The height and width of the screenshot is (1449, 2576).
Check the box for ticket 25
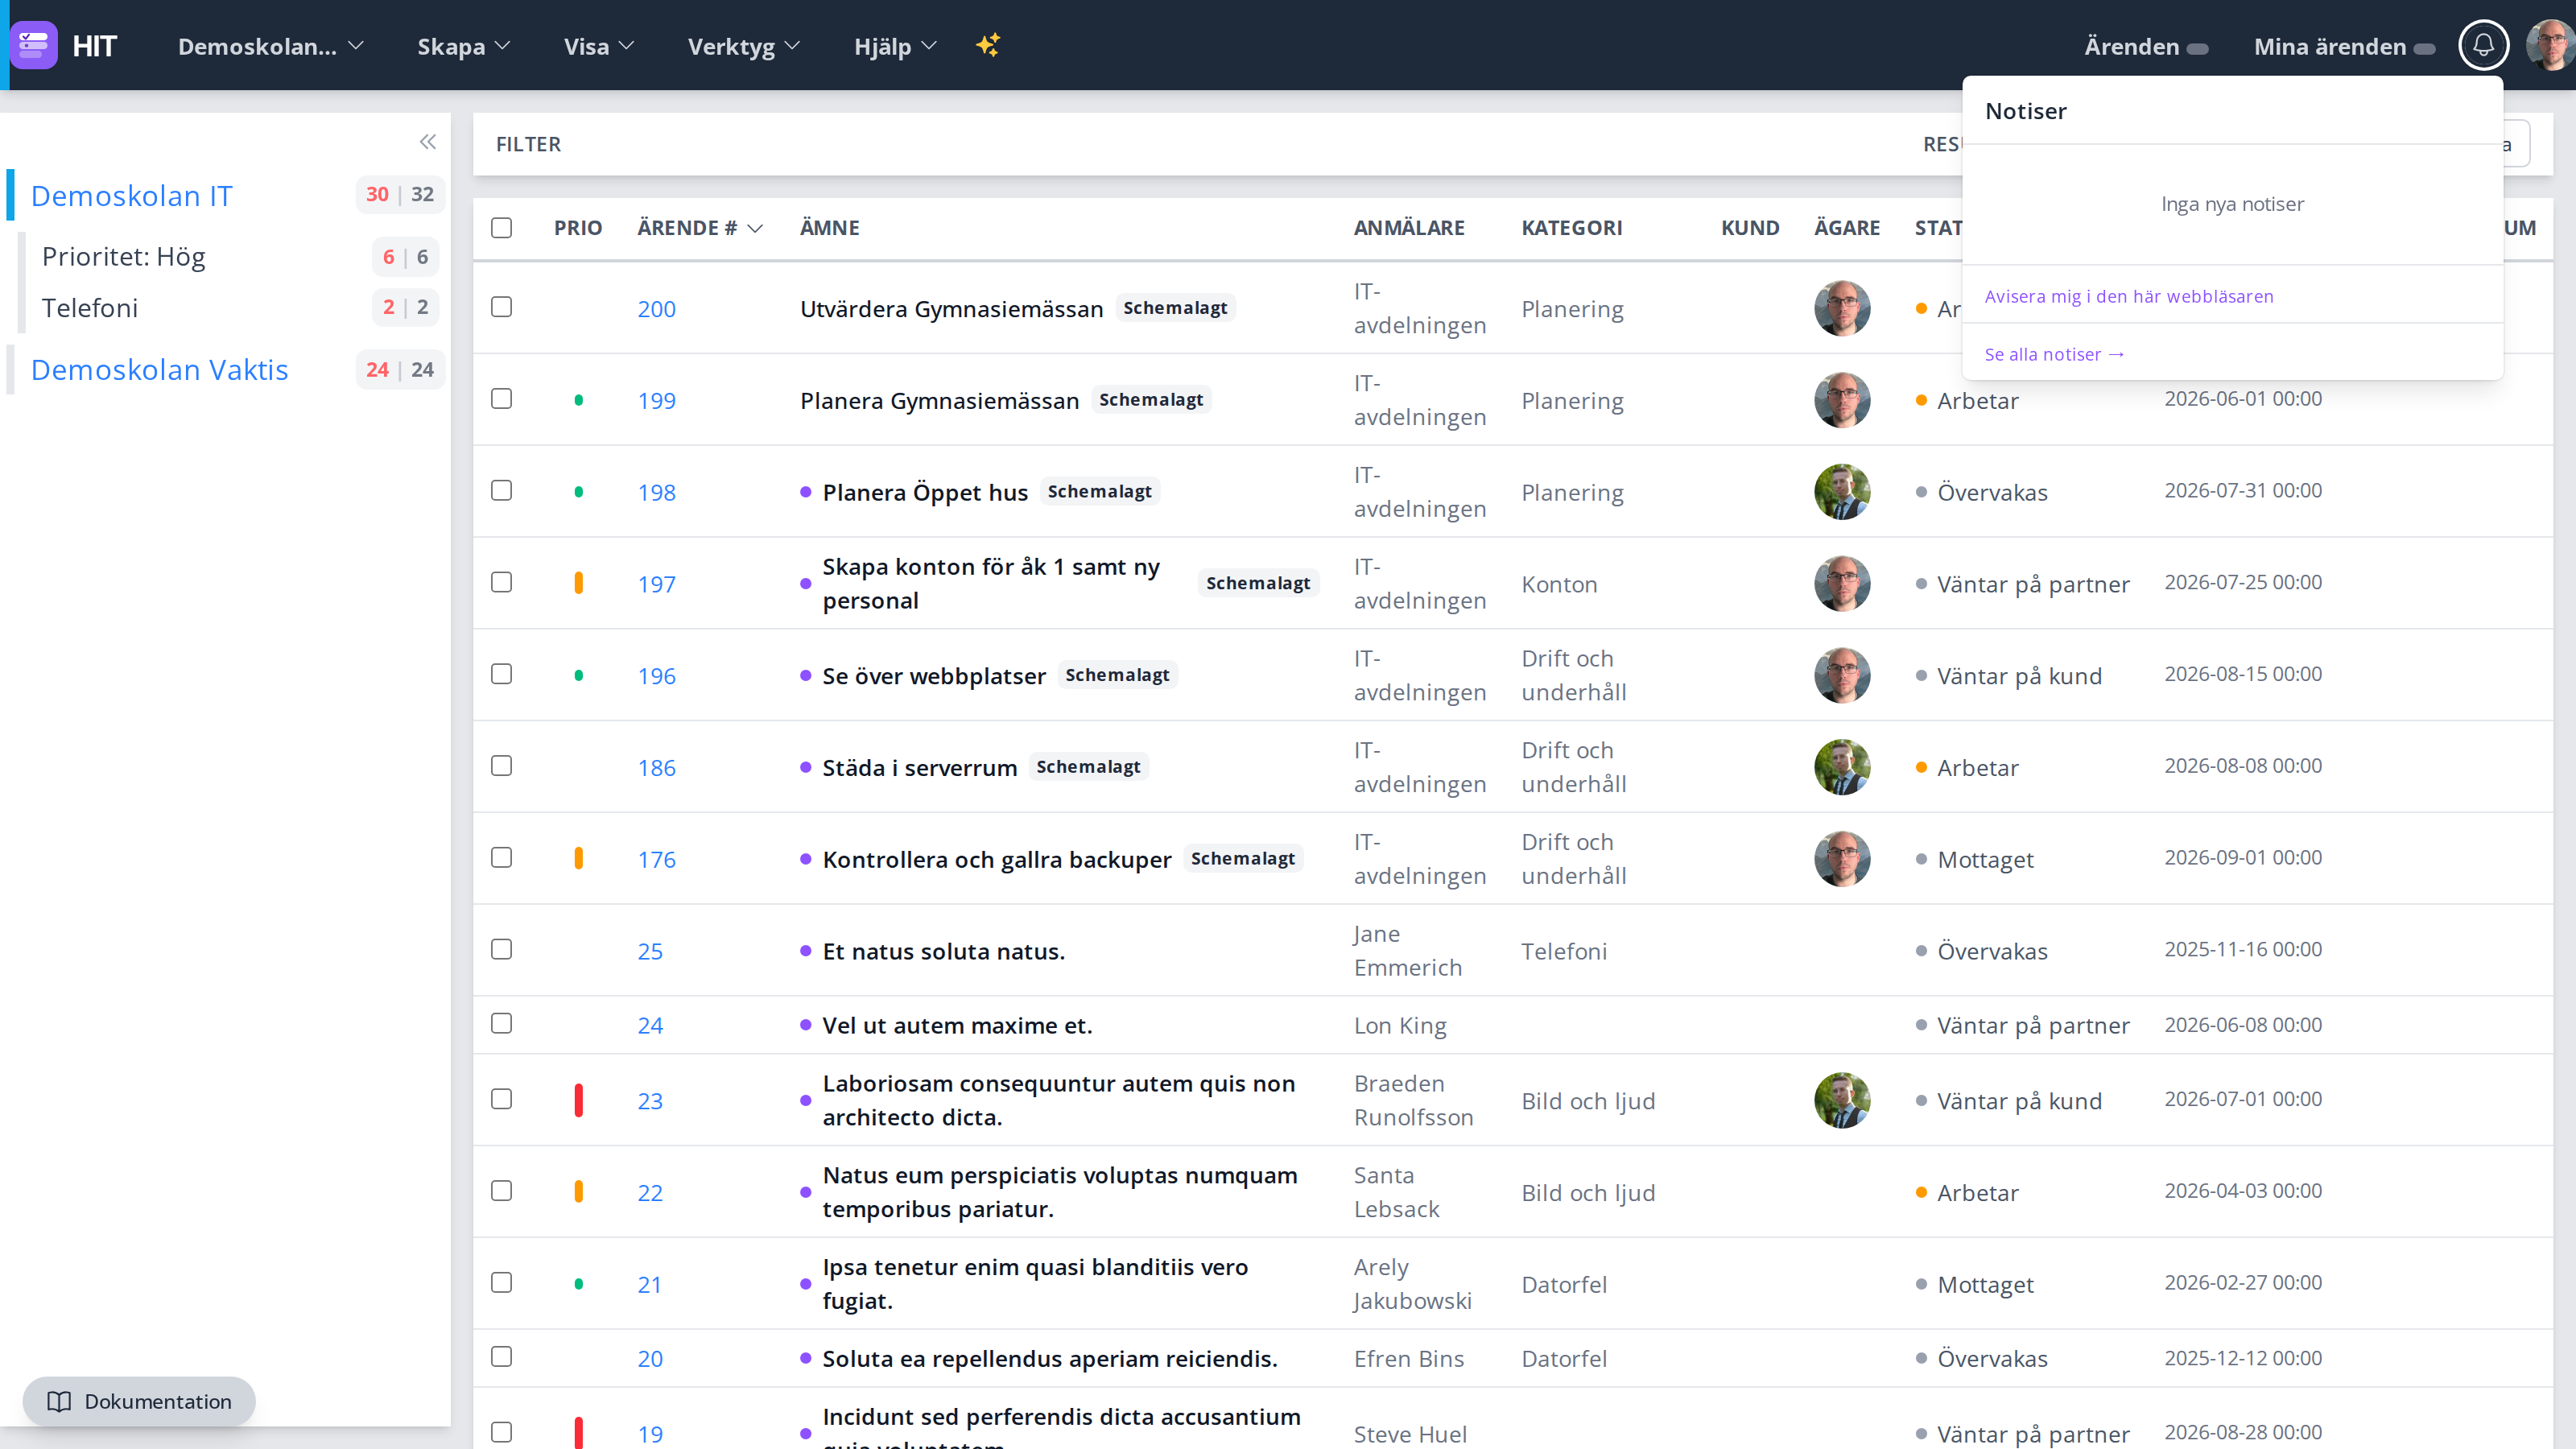(x=501, y=949)
